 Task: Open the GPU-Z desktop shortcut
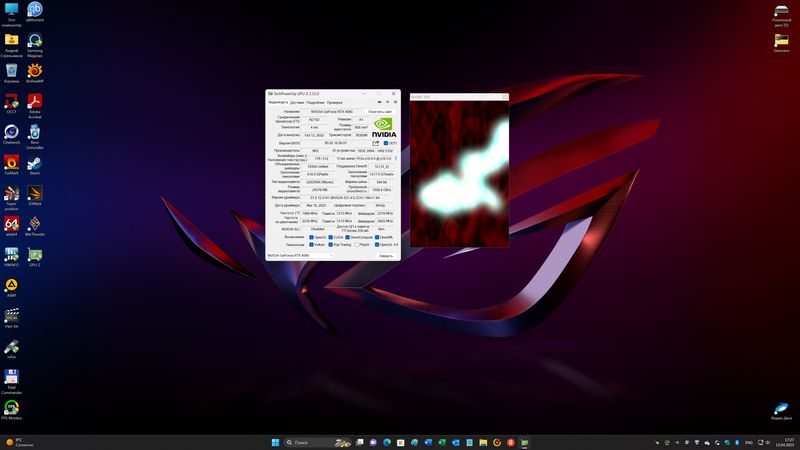point(35,257)
